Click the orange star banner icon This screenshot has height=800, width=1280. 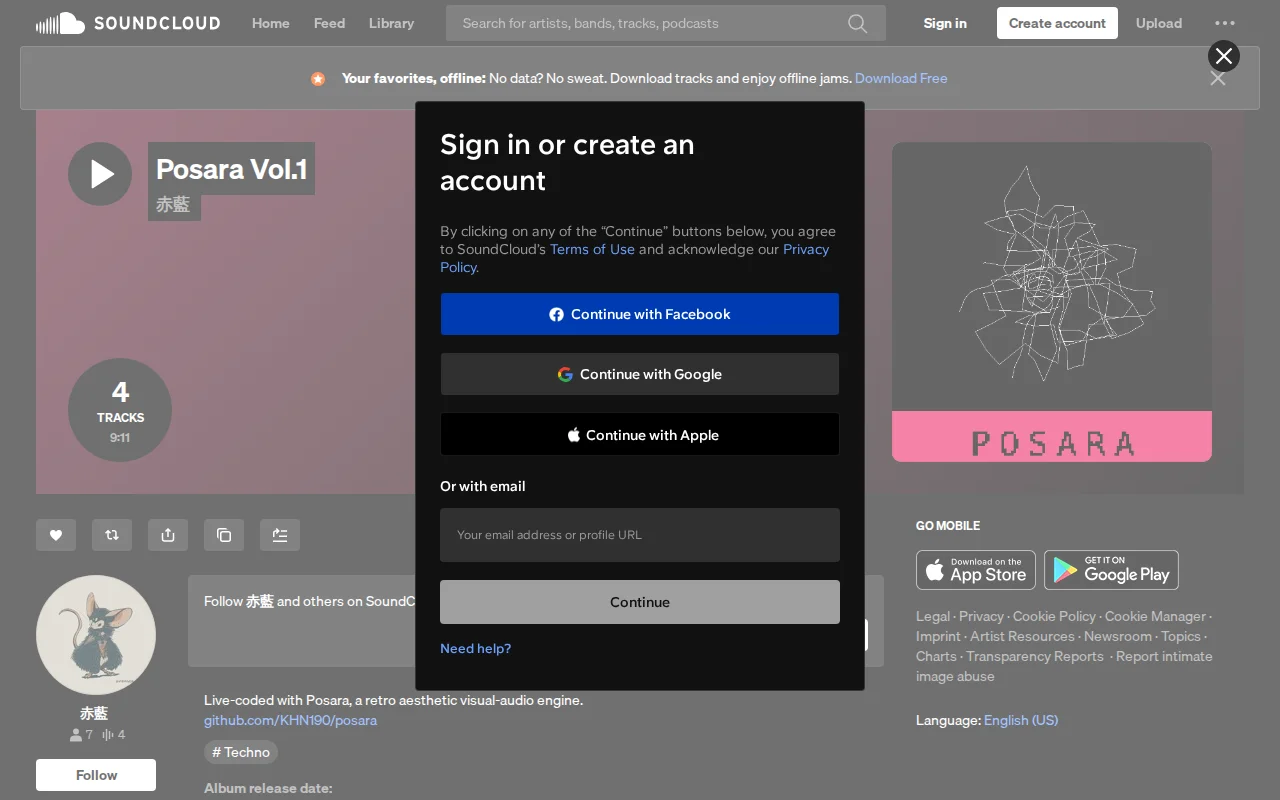click(318, 78)
